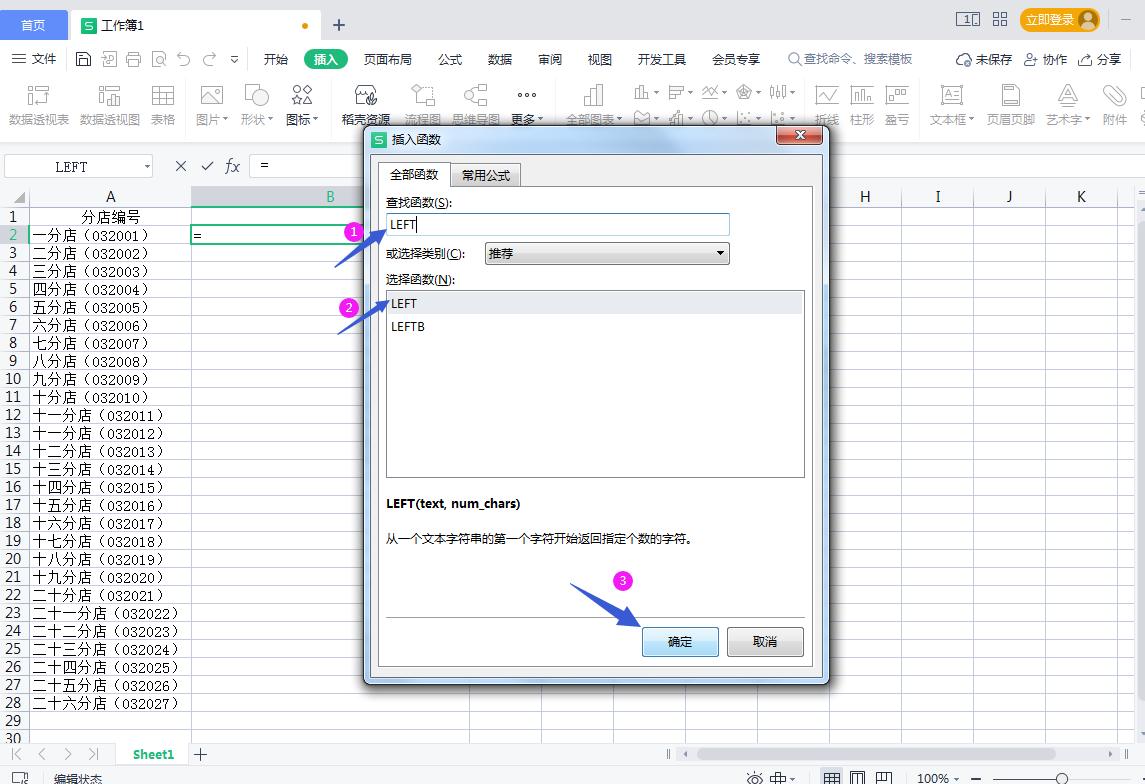Viewport: 1145px width, 784px height.
Task: Click the 分享 share button
Action: coord(1100,59)
